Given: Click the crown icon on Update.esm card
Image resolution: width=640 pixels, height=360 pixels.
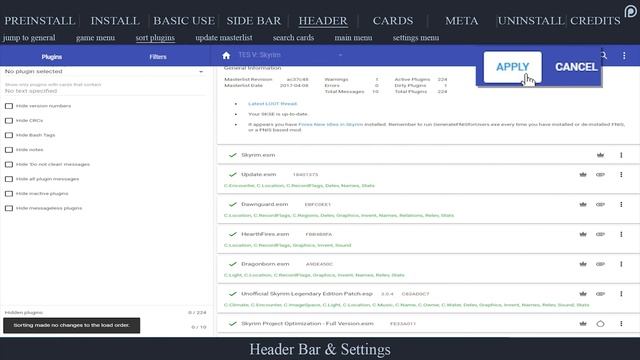Looking at the screenshot, I should tap(583, 175).
